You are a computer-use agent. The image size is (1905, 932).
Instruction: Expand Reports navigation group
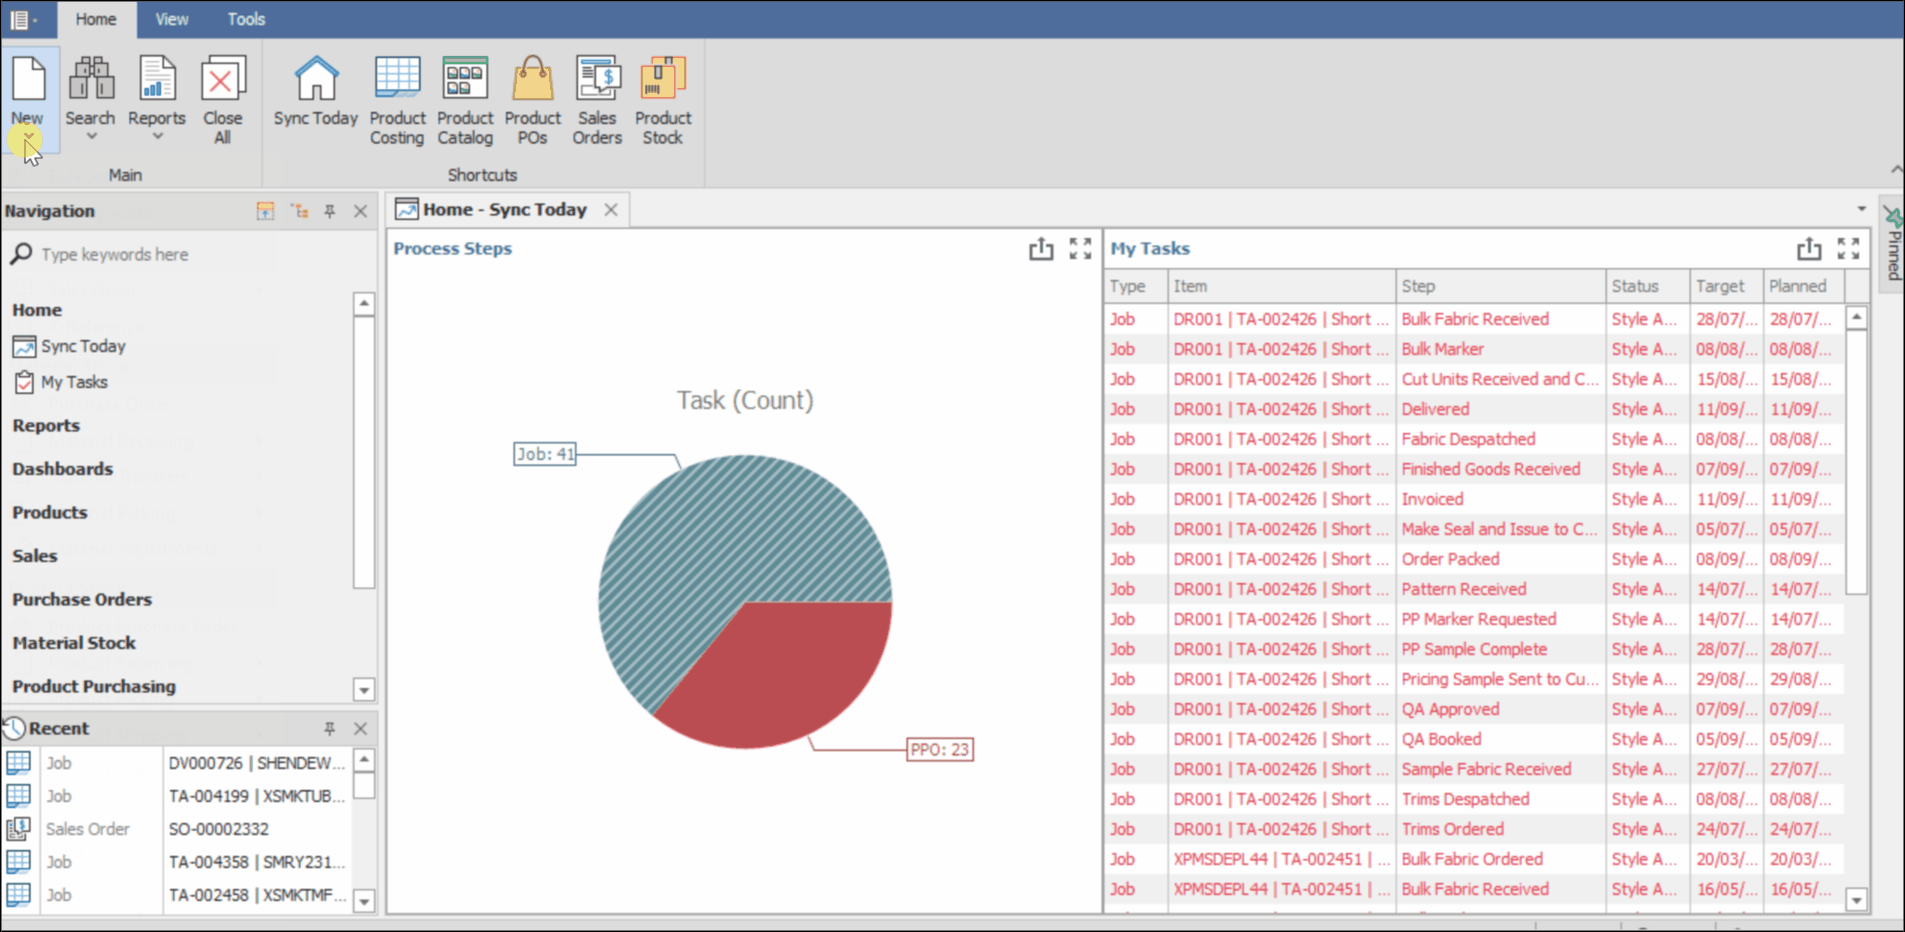[x=46, y=425]
